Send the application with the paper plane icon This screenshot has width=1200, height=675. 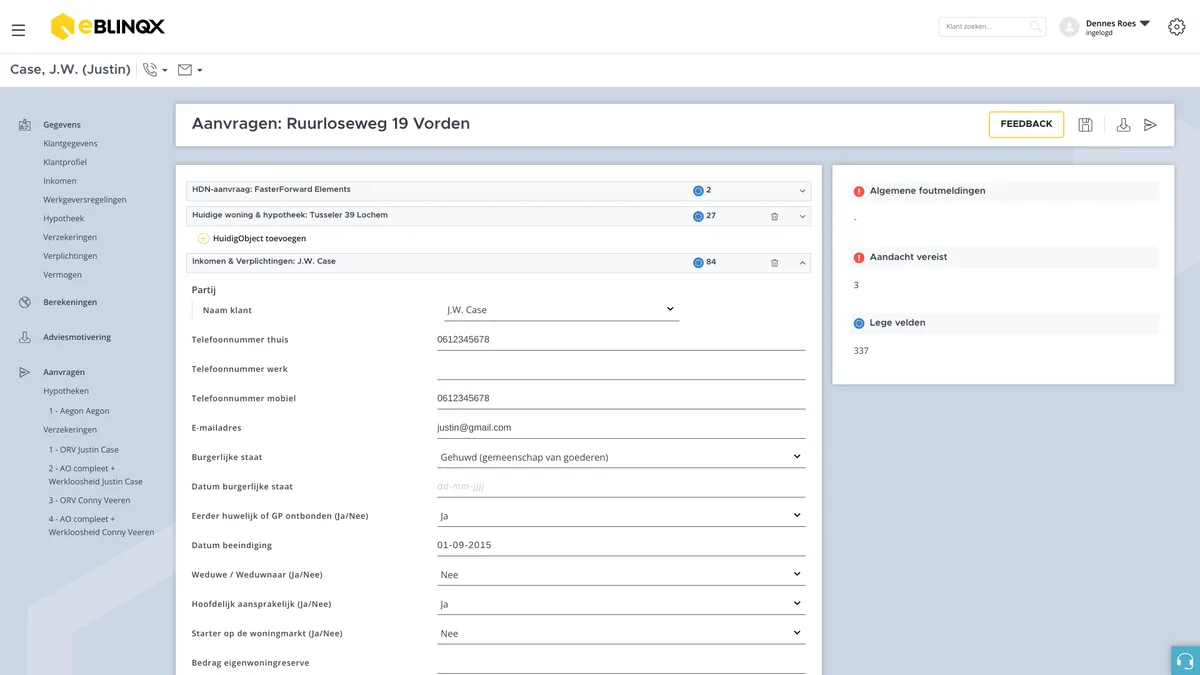pyautogui.click(x=1150, y=125)
